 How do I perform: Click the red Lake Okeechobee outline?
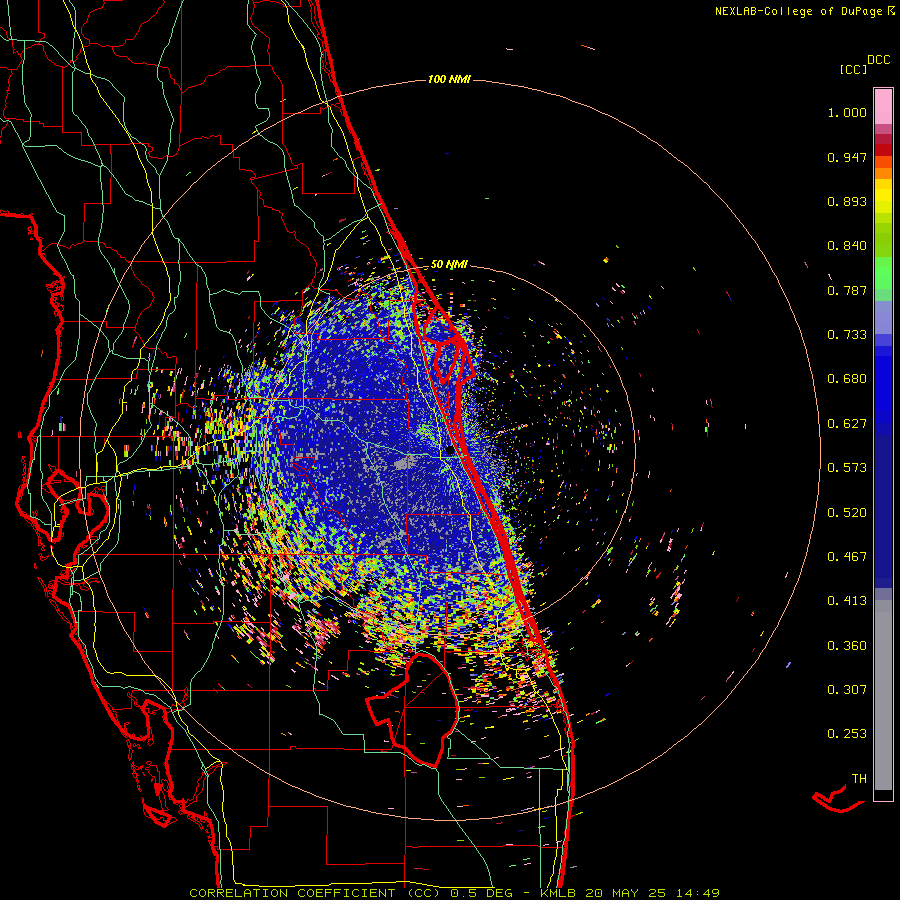tap(413, 709)
